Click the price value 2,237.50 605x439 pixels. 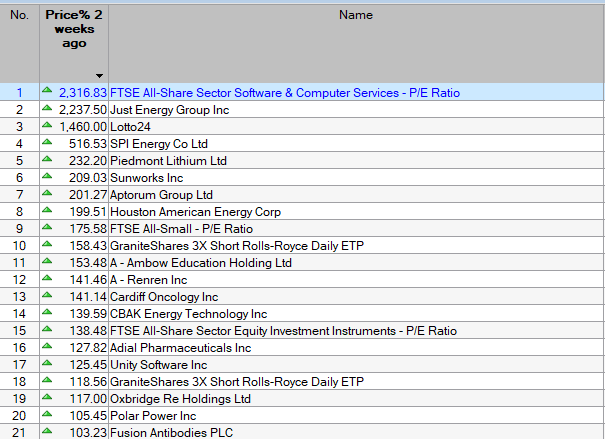[x=83, y=110]
